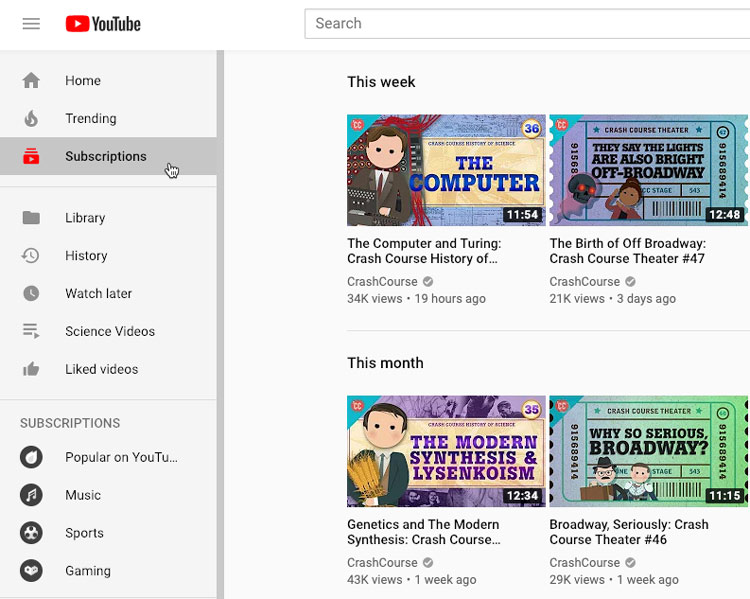Image resolution: width=750 pixels, height=599 pixels.
Task: Click the Liked videos thumbs-up icon
Action: (x=31, y=369)
